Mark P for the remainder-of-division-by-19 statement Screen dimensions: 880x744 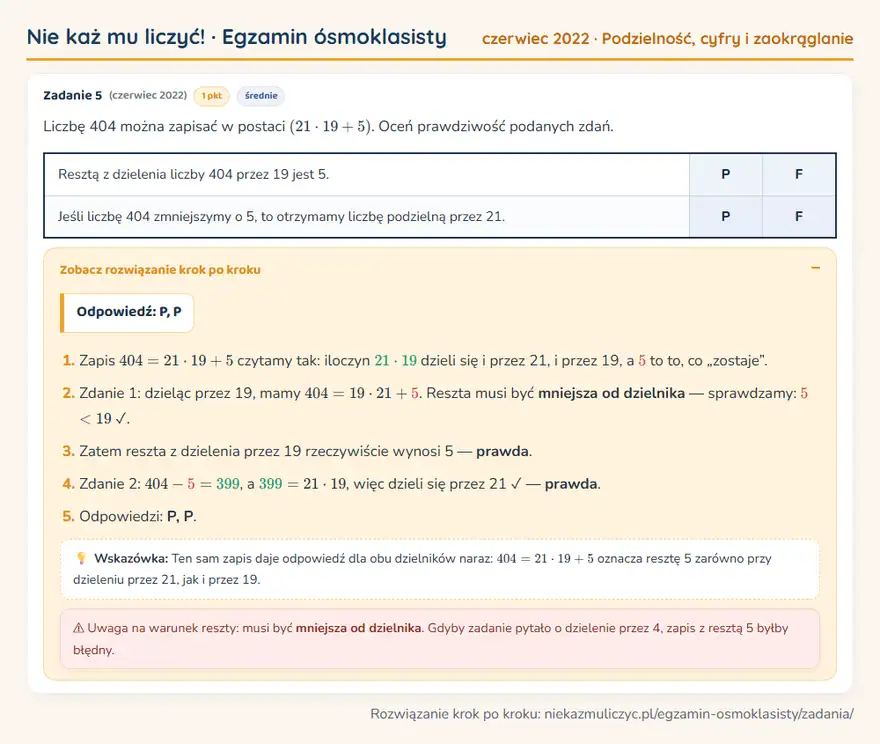click(726, 174)
